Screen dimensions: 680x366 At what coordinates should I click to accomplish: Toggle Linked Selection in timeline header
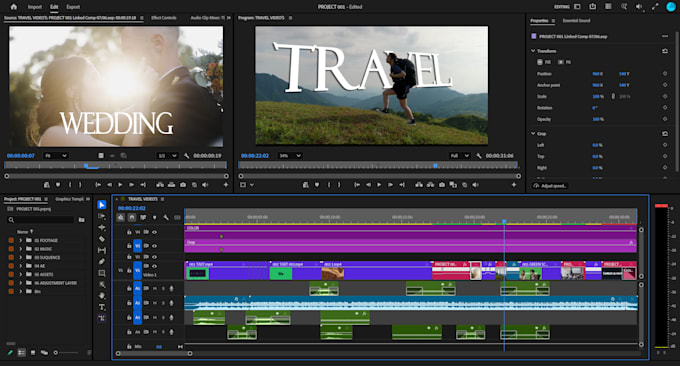[x=143, y=217]
